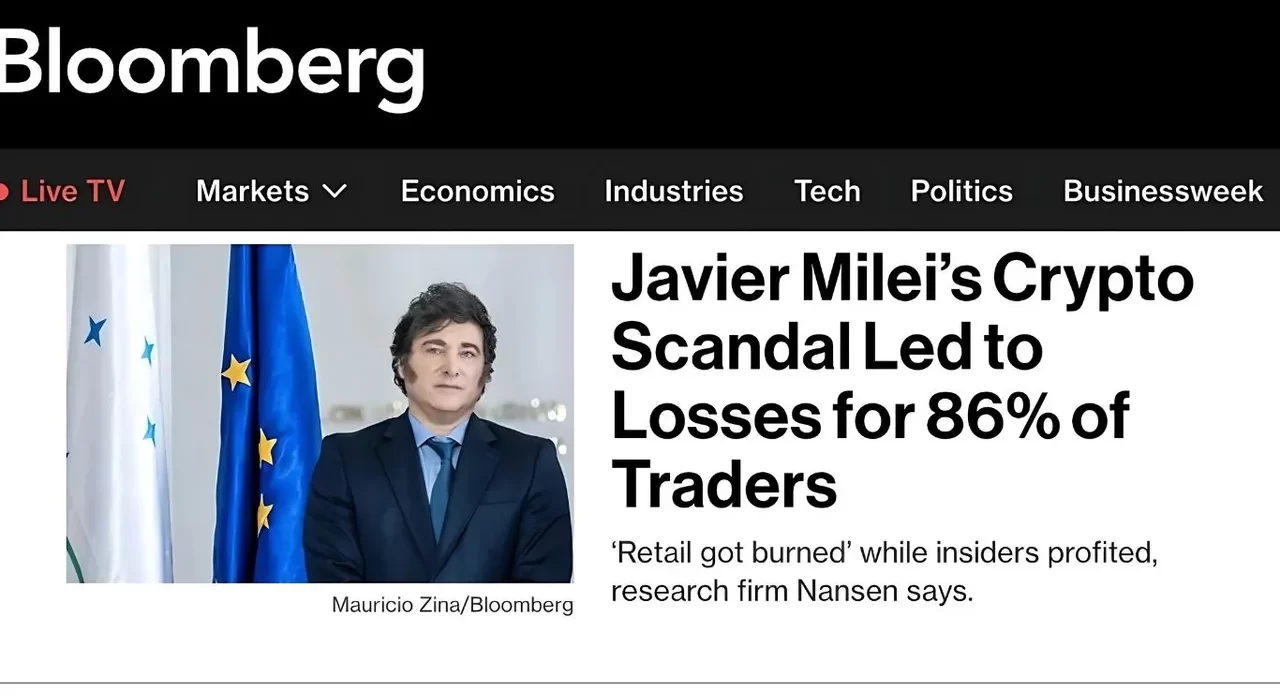
Task: Open the Markets menu
Action: [252, 191]
